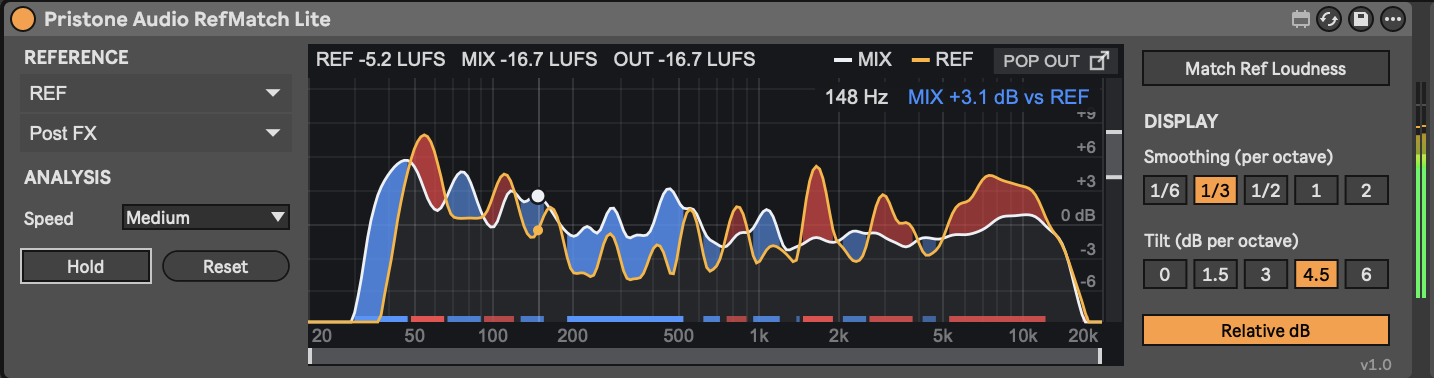Viewport: 1434px width, 378px height.
Task: Click the device view toggle icon
Action: (1300, 19)
